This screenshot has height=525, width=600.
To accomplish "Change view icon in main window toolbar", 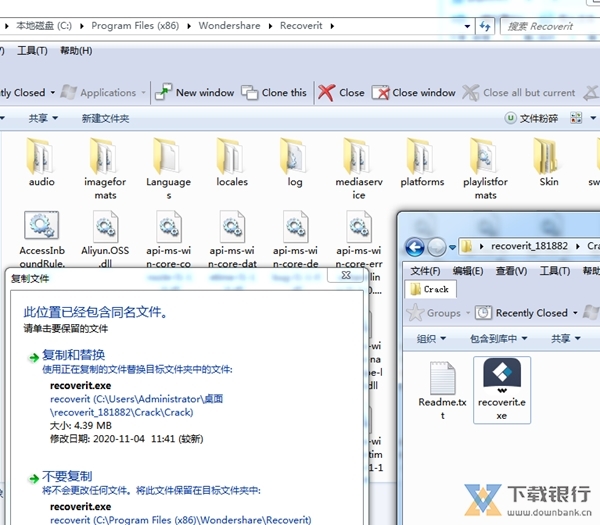I will click(576, 118).
